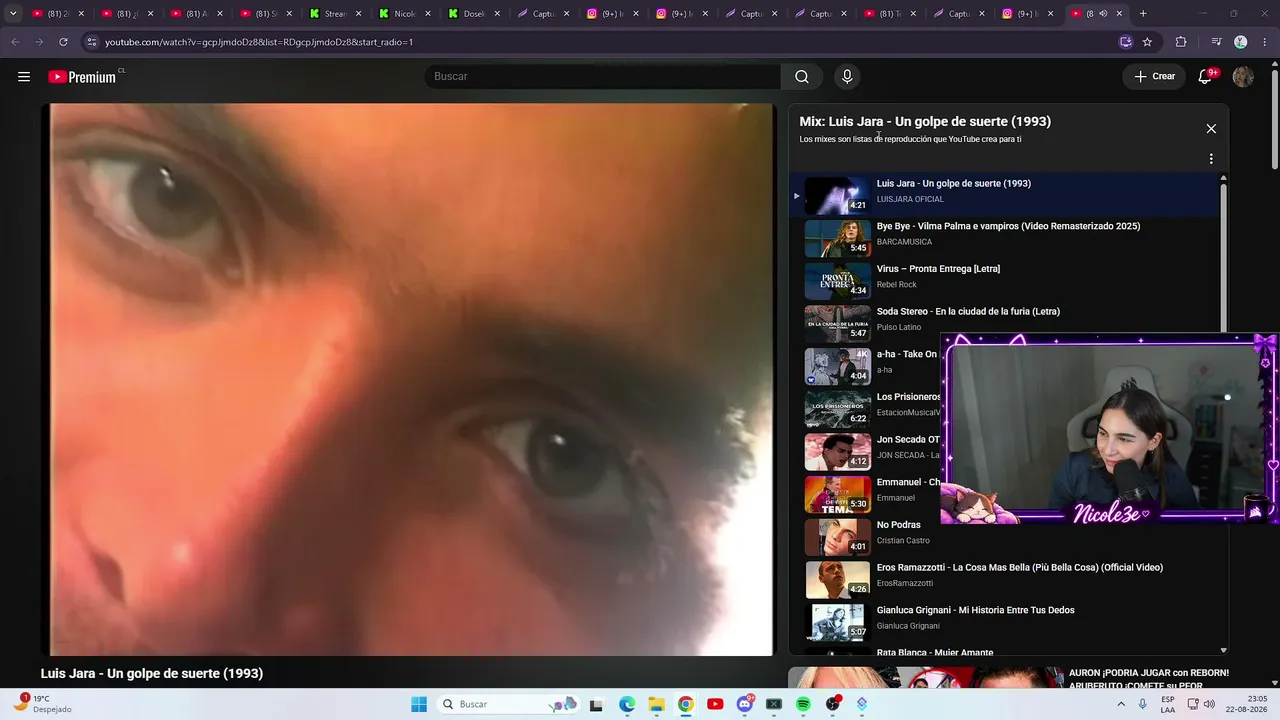Open the LUISJARA OFICIAL channel name
This screenshot has width=1280, height=720.
click(x=910, y=199)
